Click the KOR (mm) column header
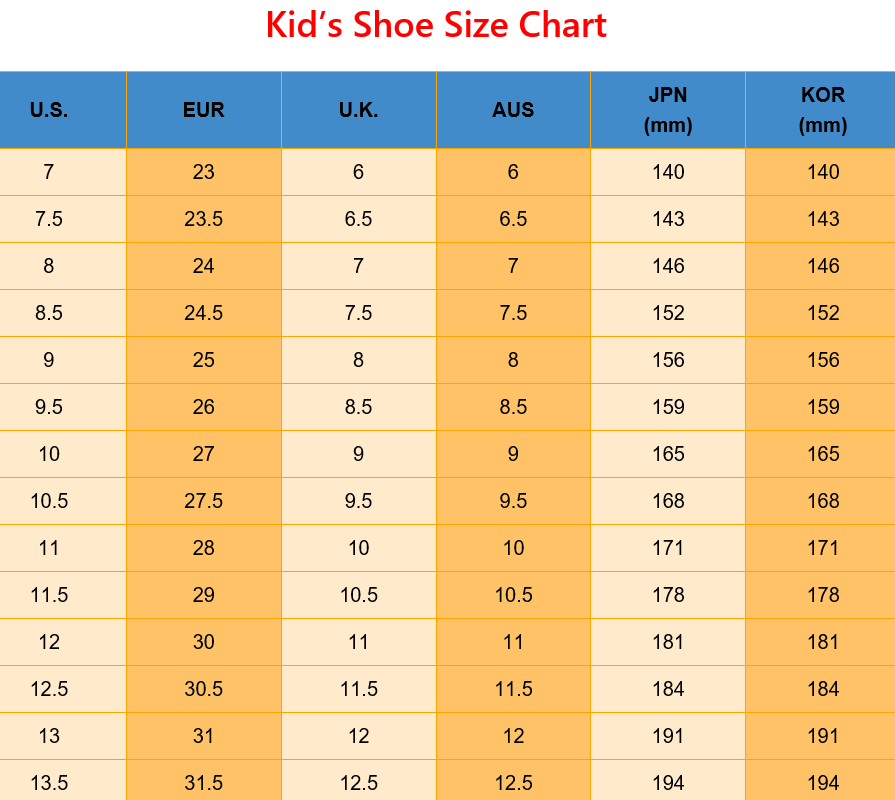Screen dimensions: 895x800 pyautogui.click(x=823, y=110)
